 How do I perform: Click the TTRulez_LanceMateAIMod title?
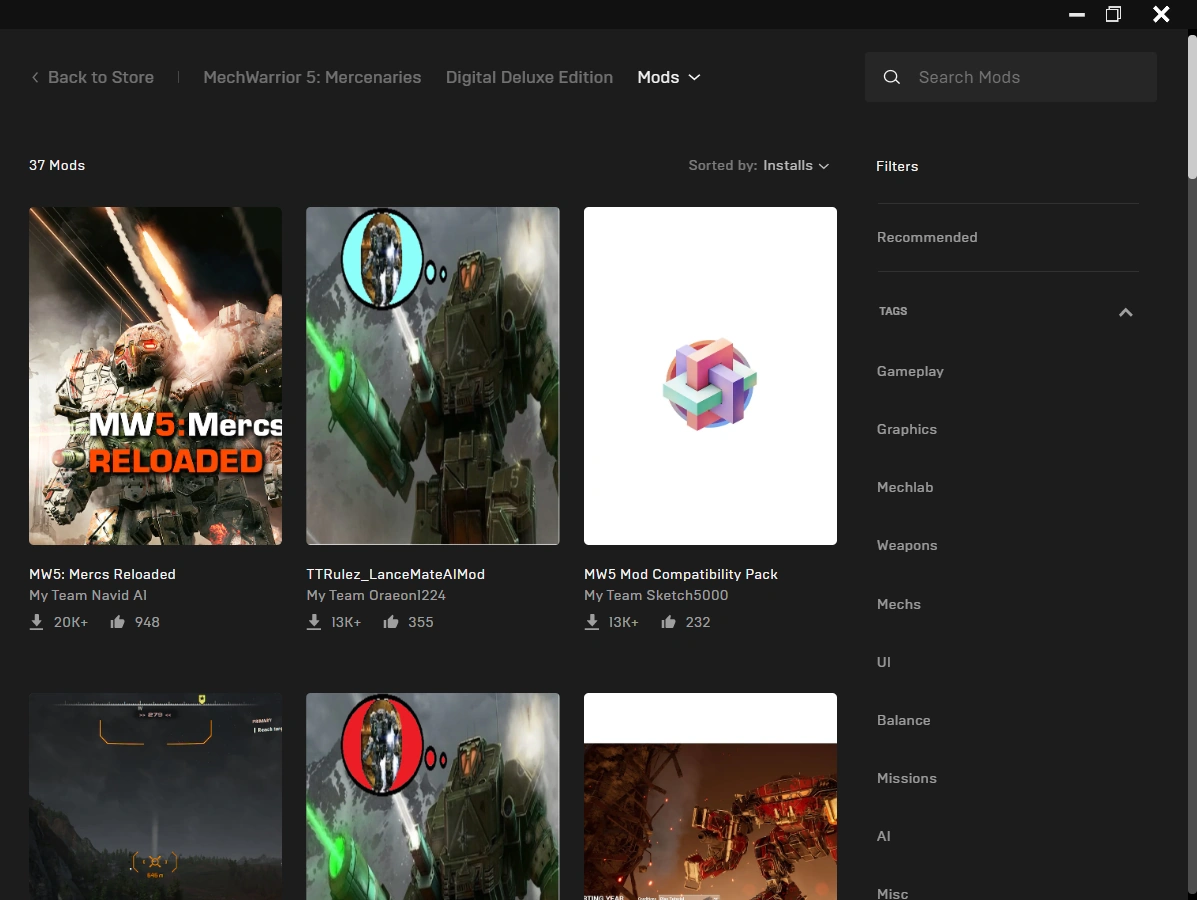(x=395, y=574)
